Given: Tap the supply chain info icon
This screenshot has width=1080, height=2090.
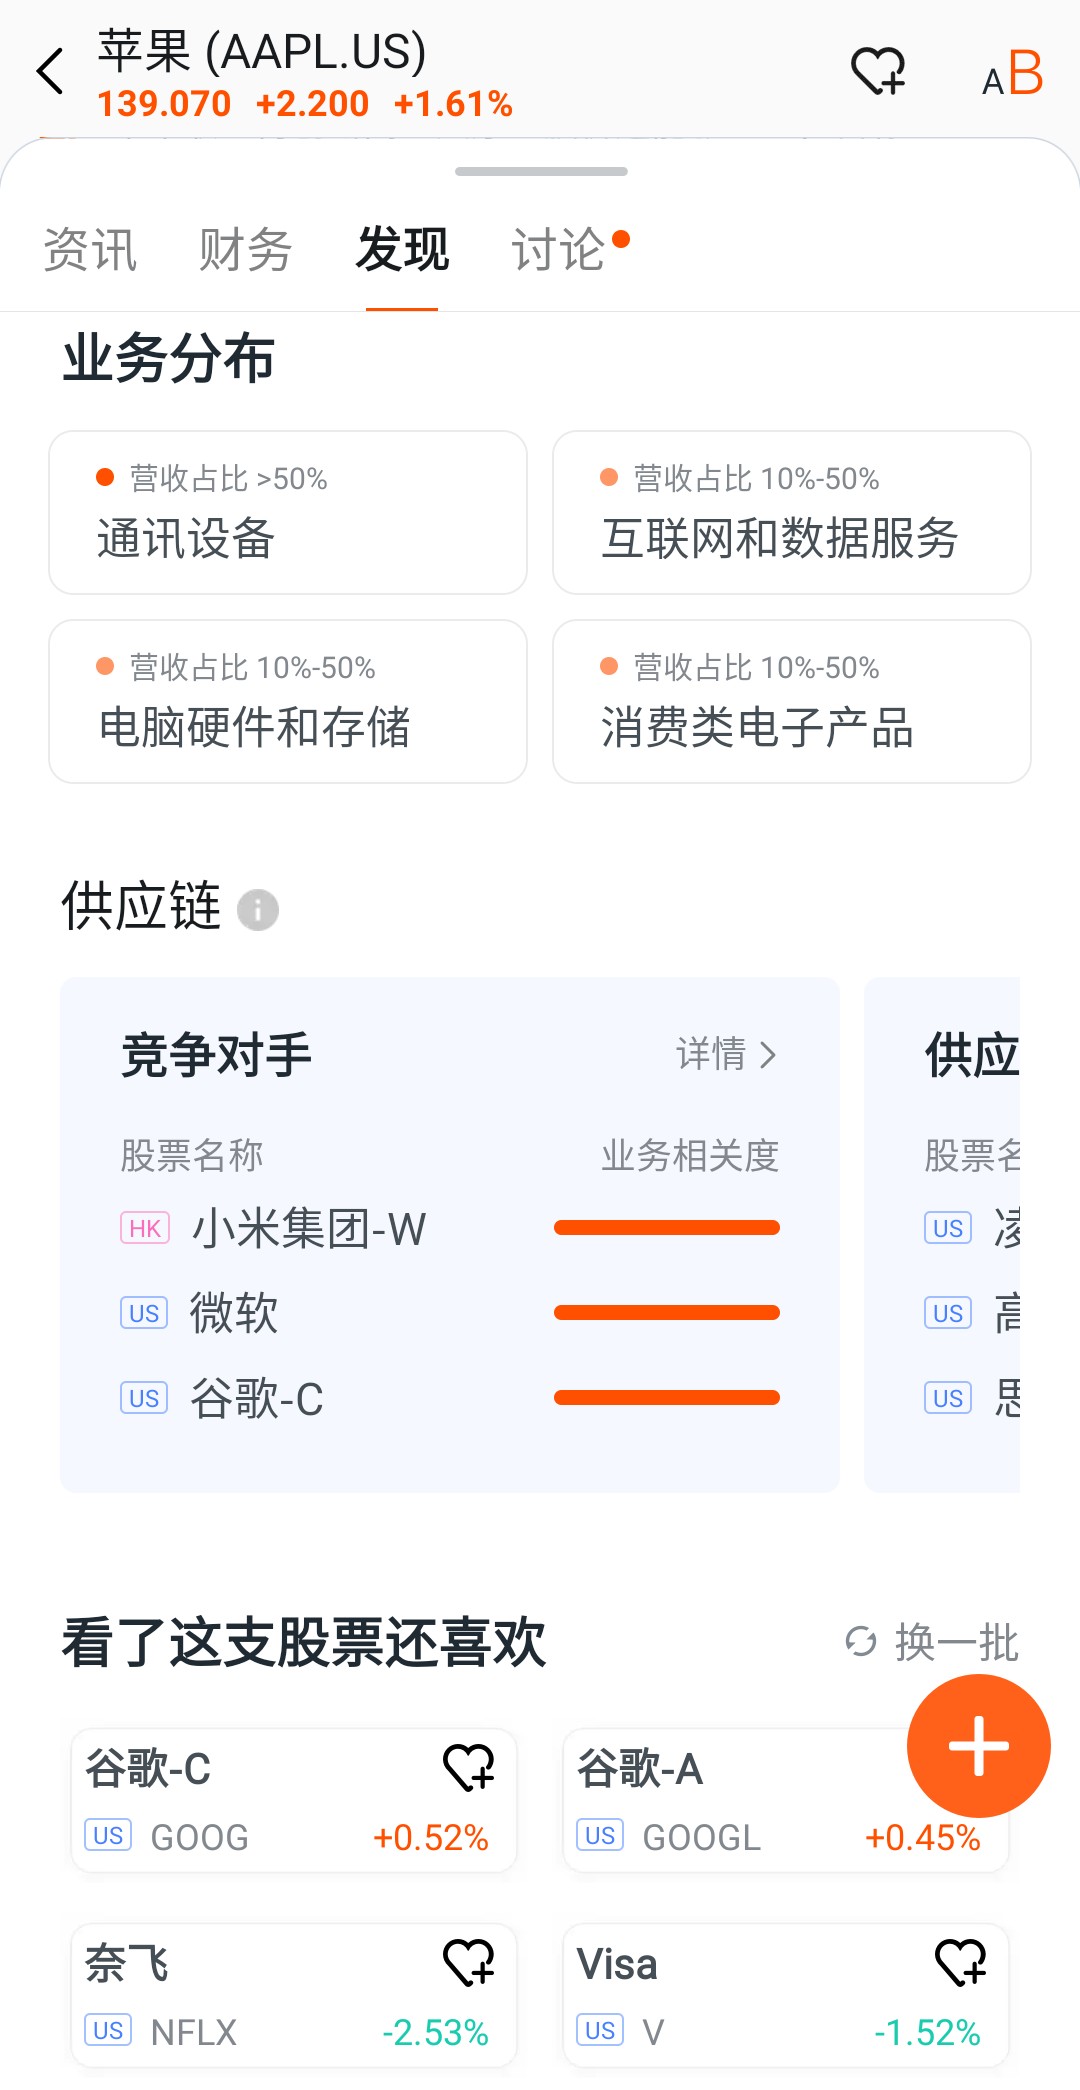Looking at the screenshot, I should click(258, 910).
